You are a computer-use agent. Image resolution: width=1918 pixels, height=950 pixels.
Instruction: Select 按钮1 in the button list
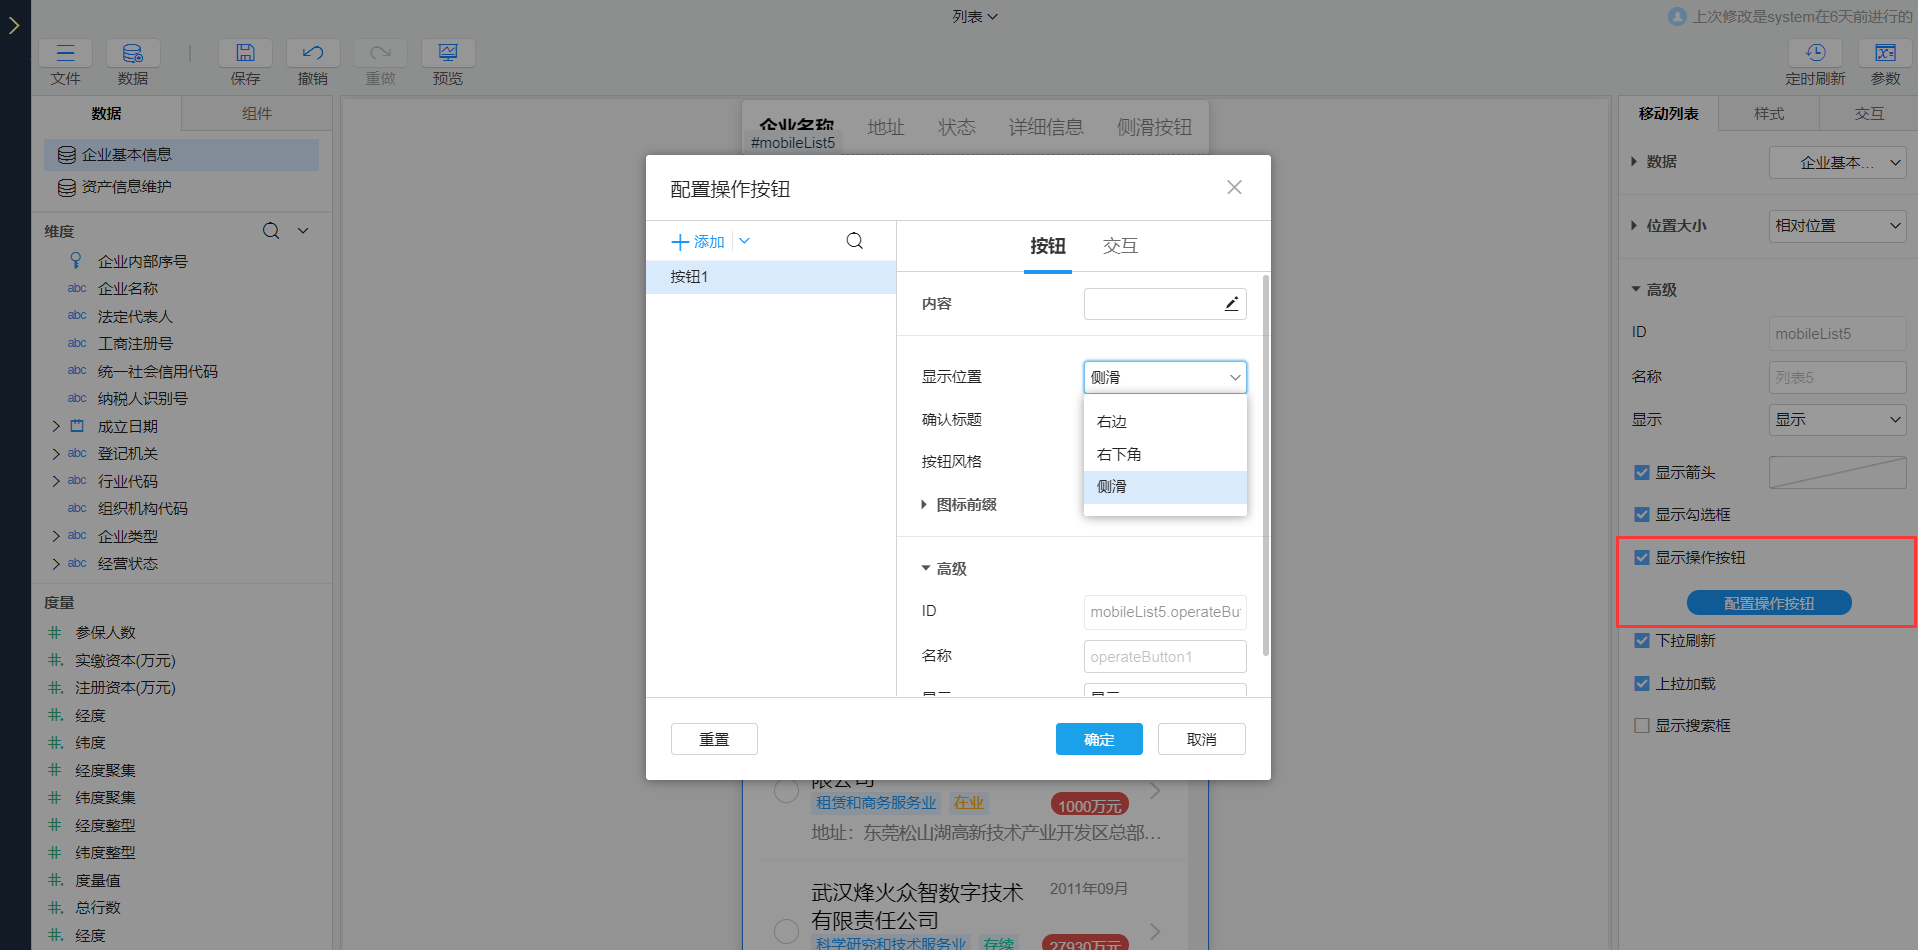[x=689, y=277]
